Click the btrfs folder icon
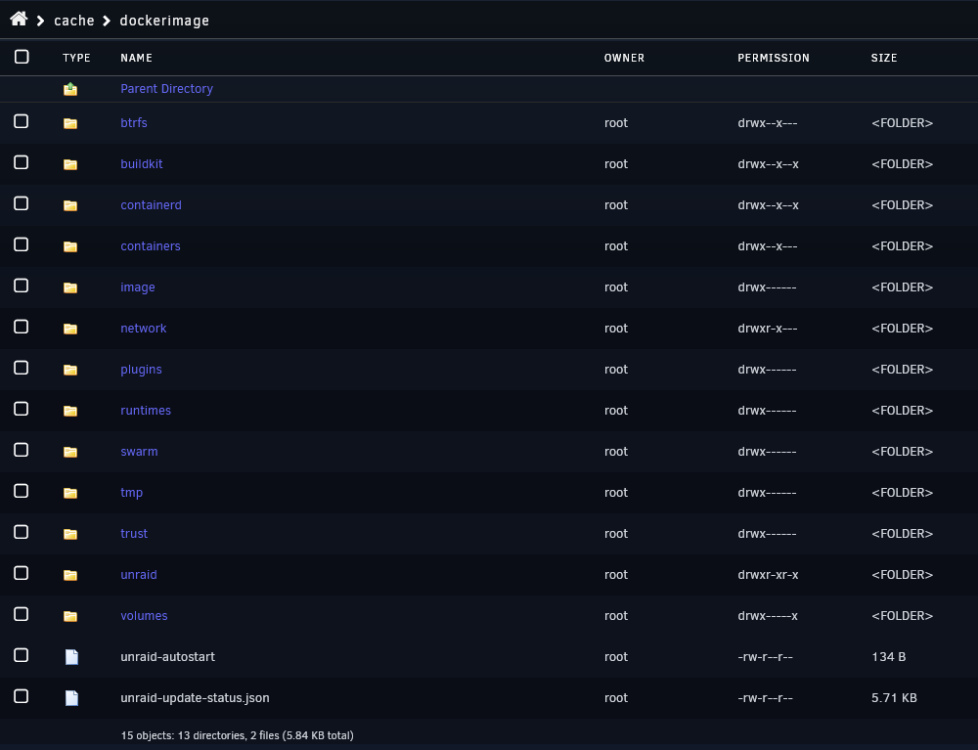The height and width of the screenshot is (750, 978). [x=70, y=124]
